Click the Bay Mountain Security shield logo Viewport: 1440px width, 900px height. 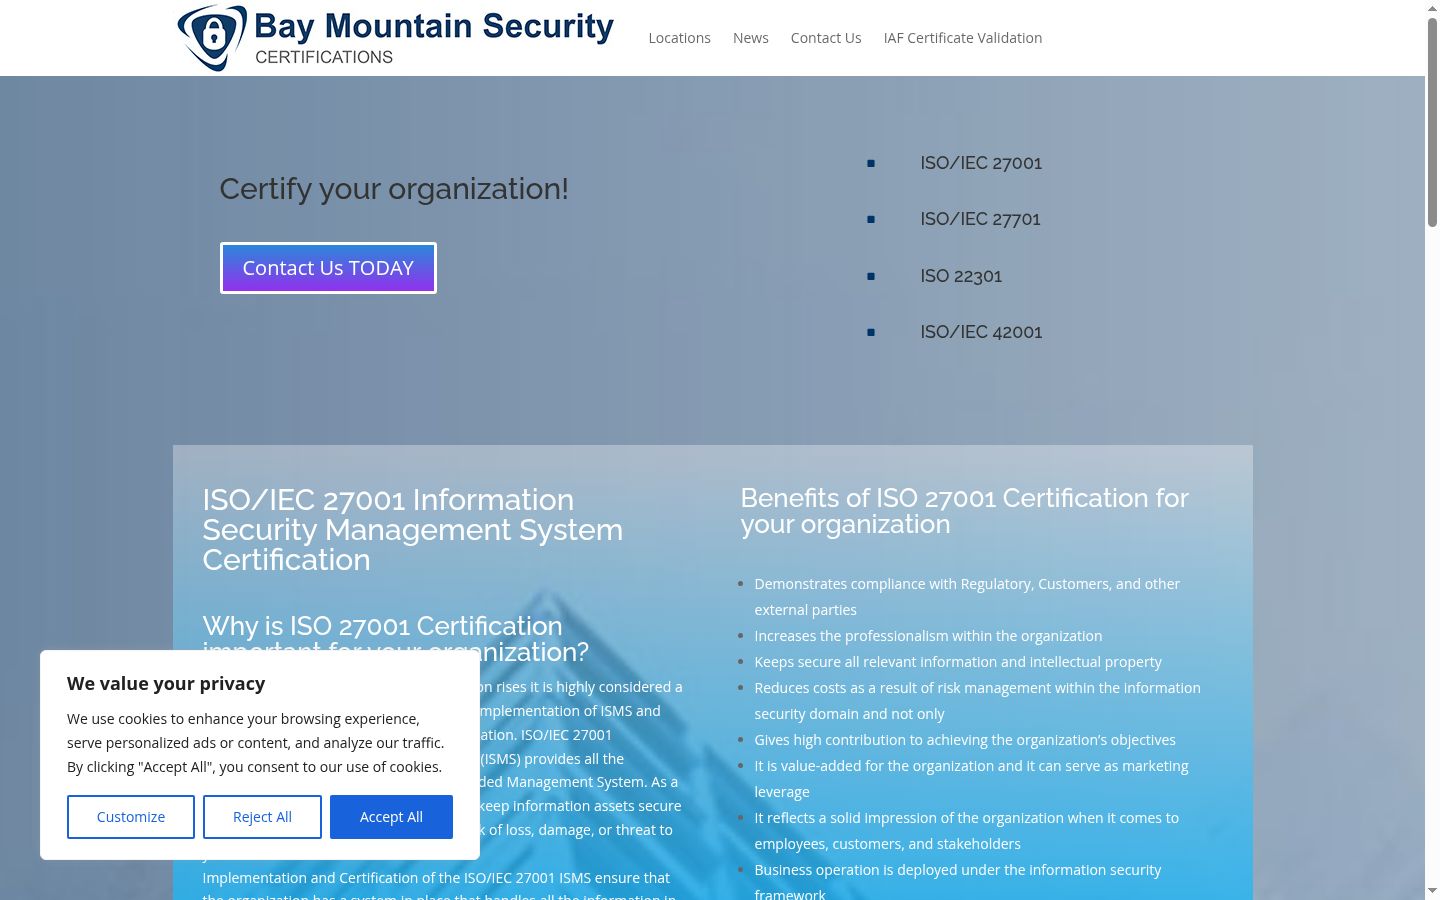[x=212, y=38]
